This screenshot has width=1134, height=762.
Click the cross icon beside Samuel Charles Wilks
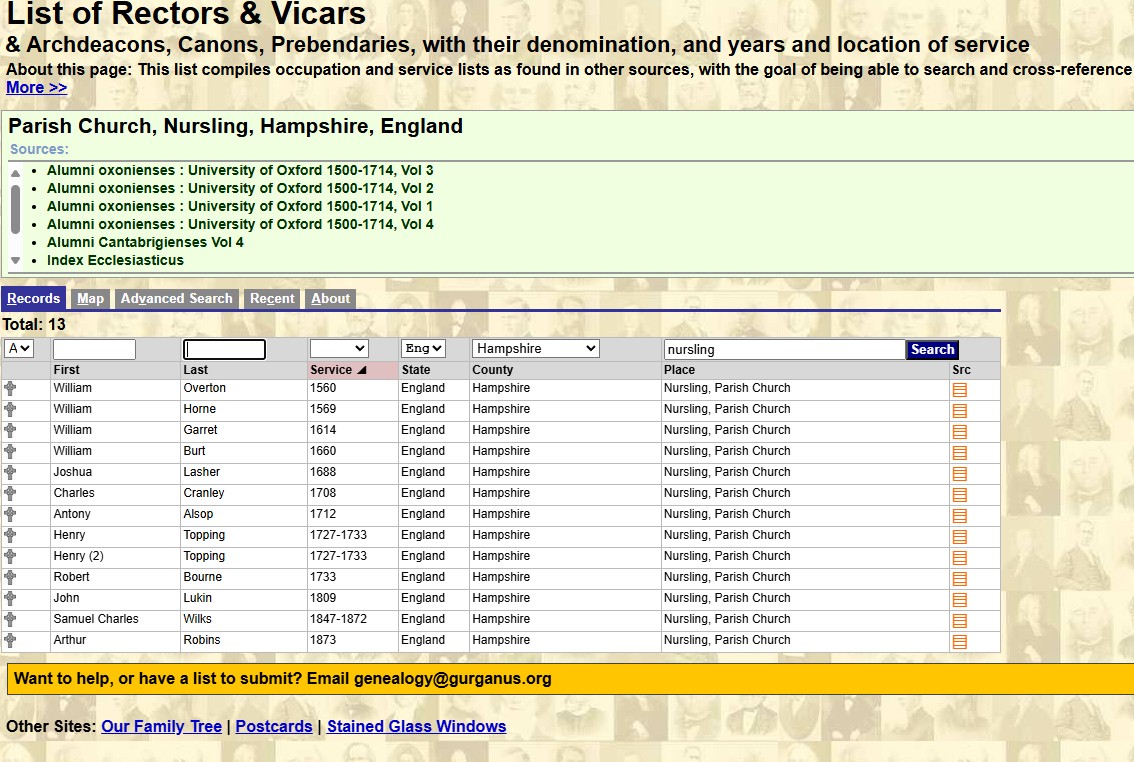pos(11,619)
